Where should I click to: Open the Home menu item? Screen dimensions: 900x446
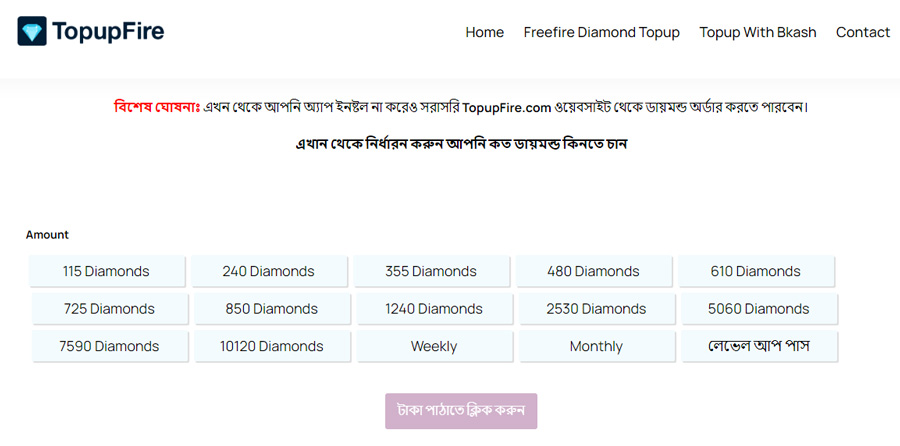[x=484, y=32]
